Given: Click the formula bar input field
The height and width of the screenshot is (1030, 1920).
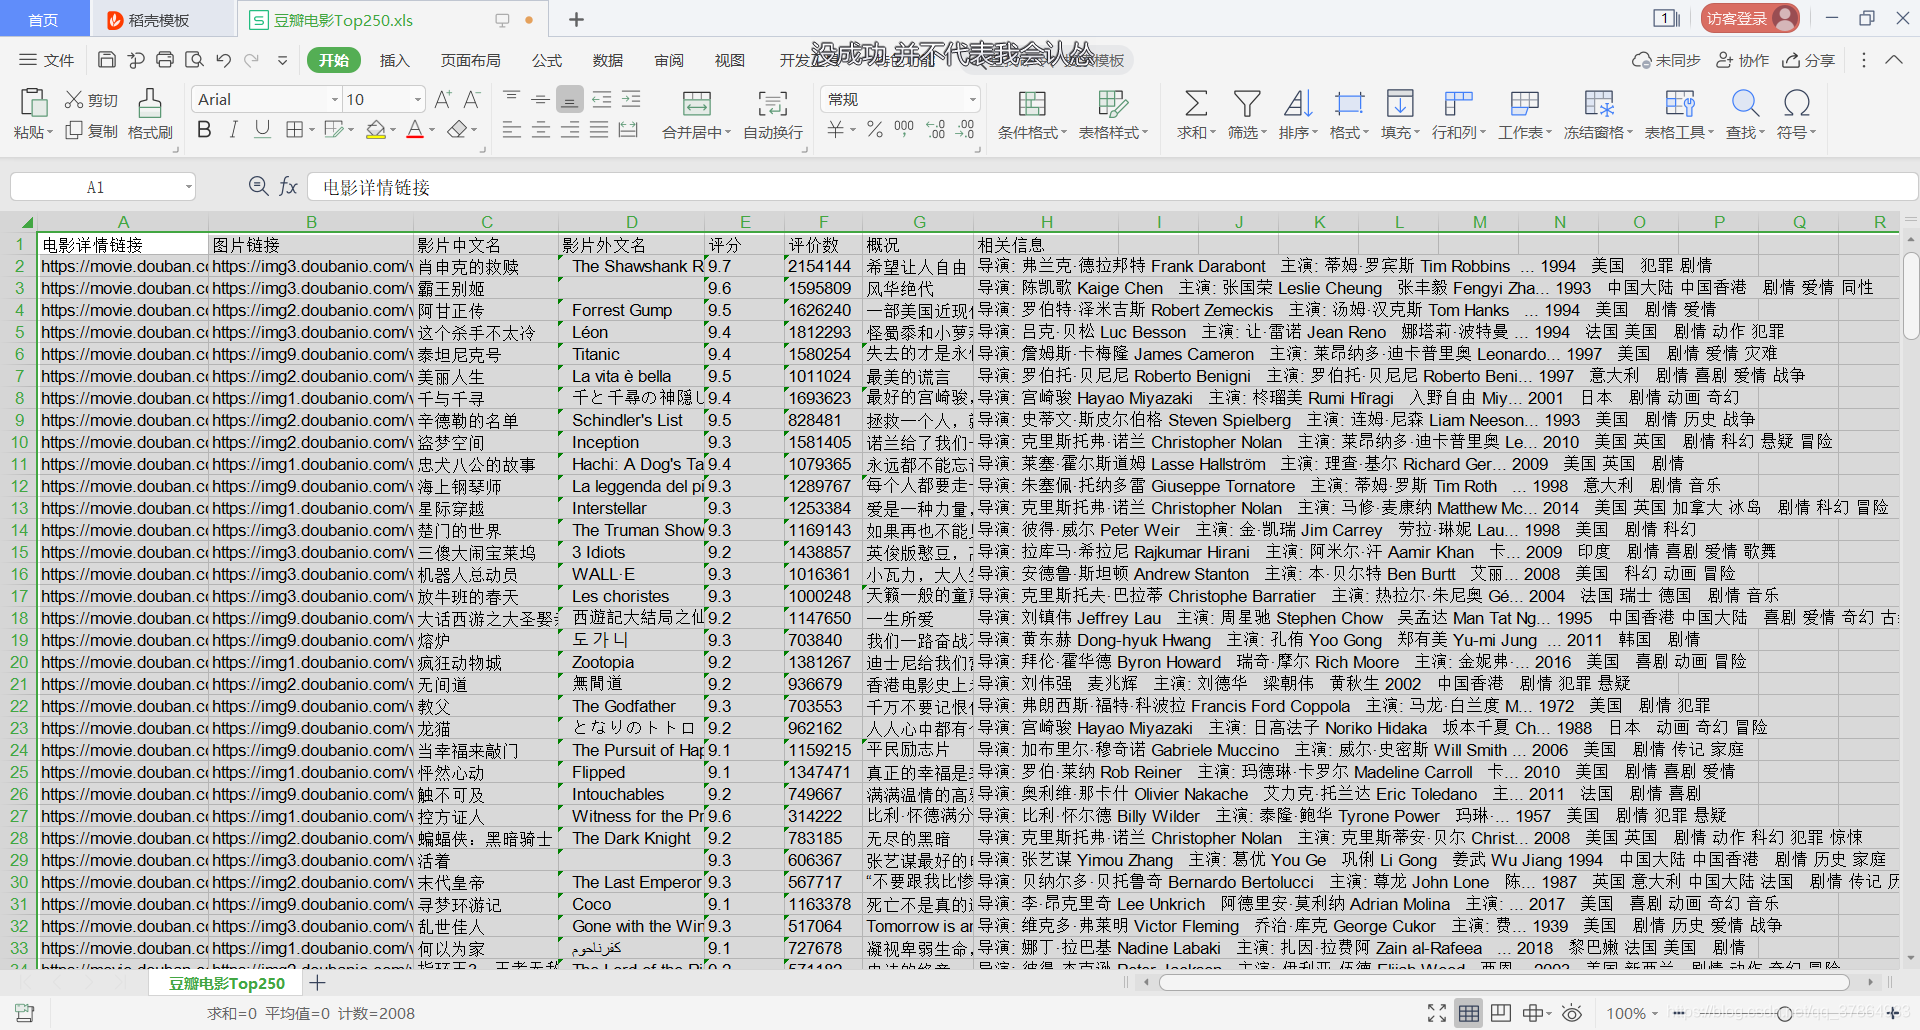Looking at the screenshot, I should pyautogui.click(x=1110, y=187).
